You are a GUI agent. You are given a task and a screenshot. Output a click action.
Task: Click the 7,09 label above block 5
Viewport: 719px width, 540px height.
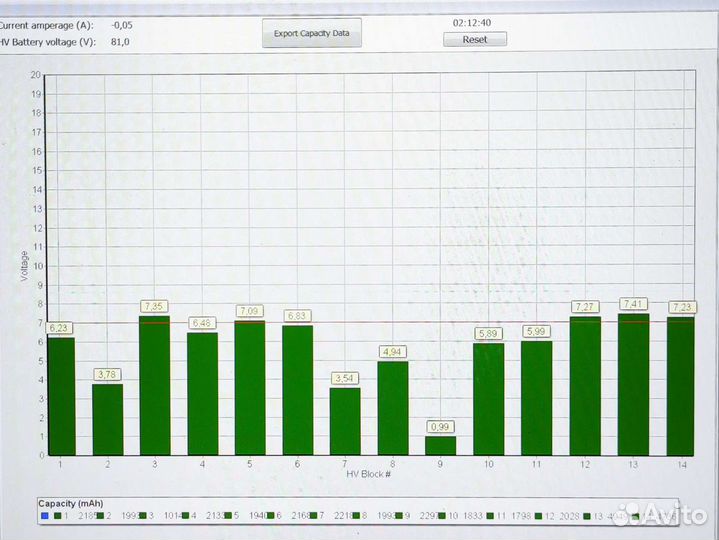click(250, 311)
